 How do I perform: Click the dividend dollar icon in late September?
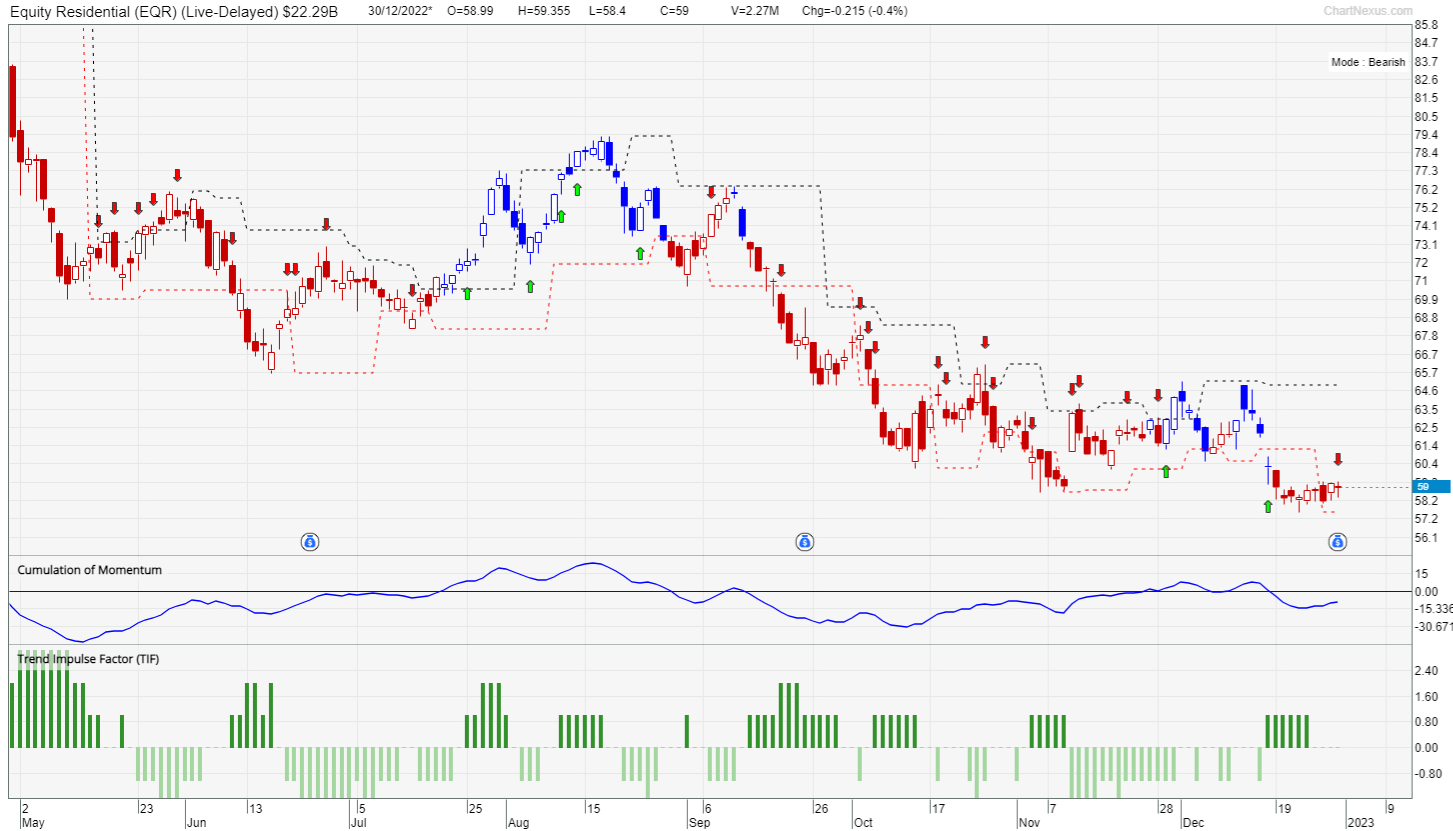tap(804, 542)
